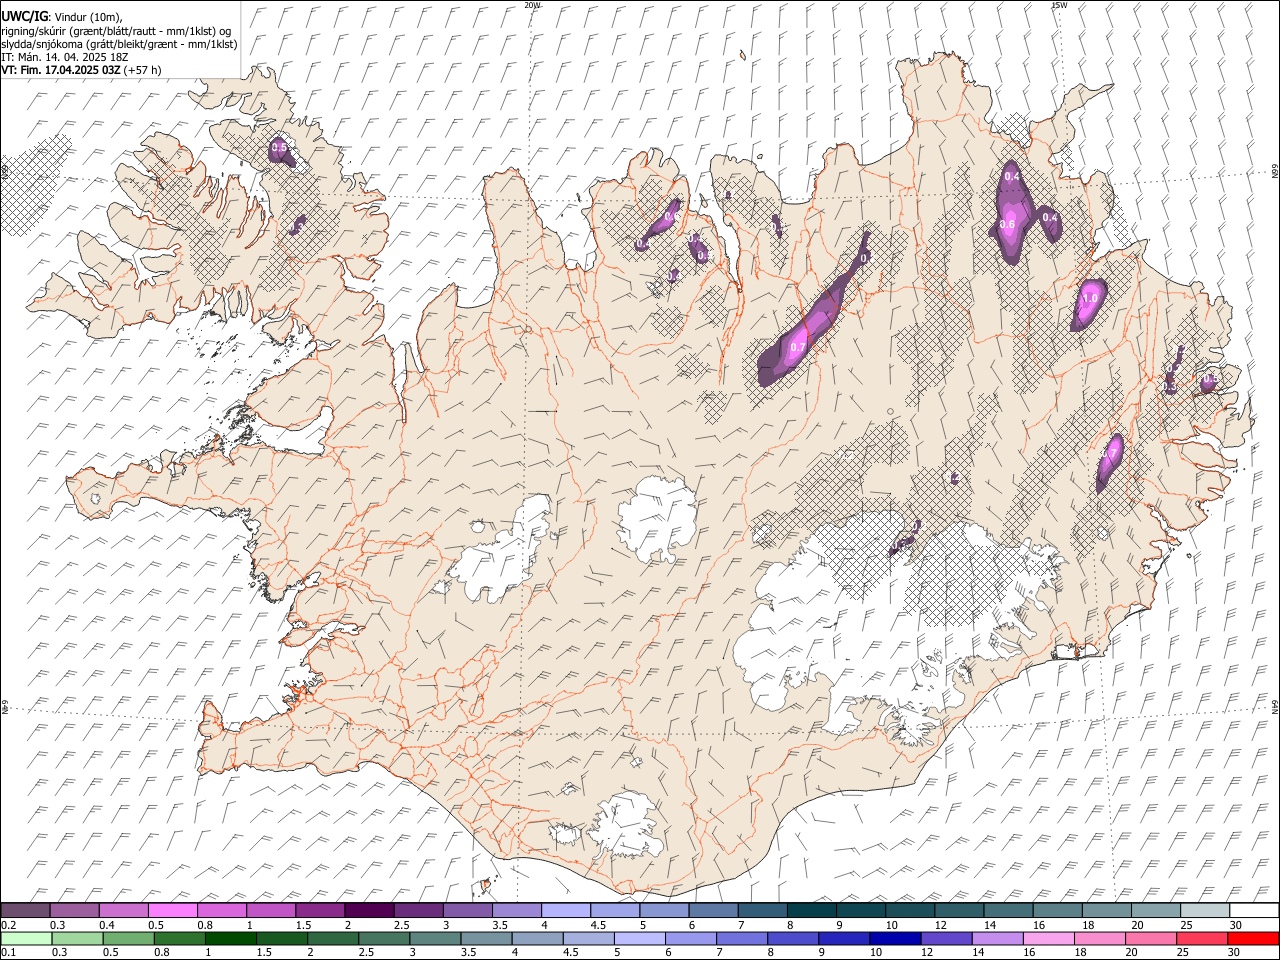Pick the lower legend pale green swatch at 0.1
This screenshot has width=1280, height=960.
pyautogui.click(x=26, y=938)
